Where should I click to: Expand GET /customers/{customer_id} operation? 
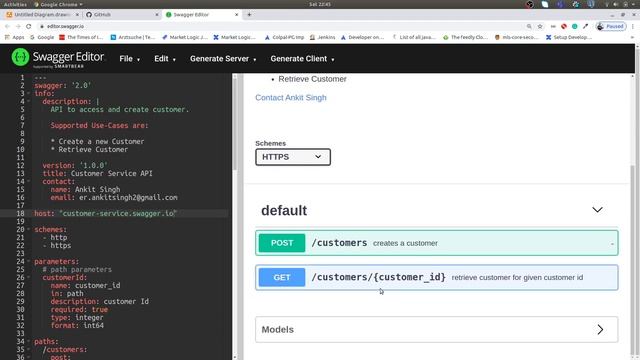point(436,277)
